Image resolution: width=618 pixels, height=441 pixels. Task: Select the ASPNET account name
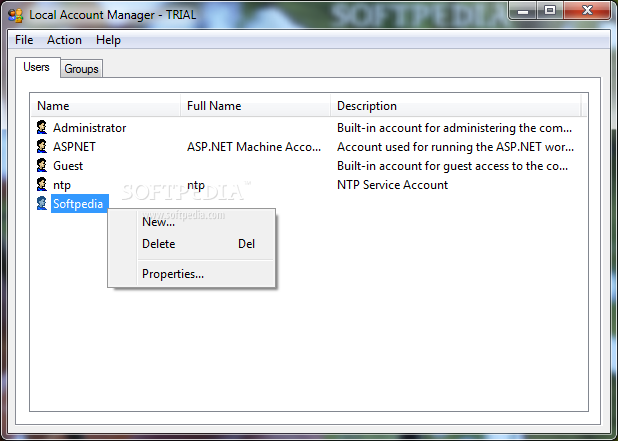point(74,147)
